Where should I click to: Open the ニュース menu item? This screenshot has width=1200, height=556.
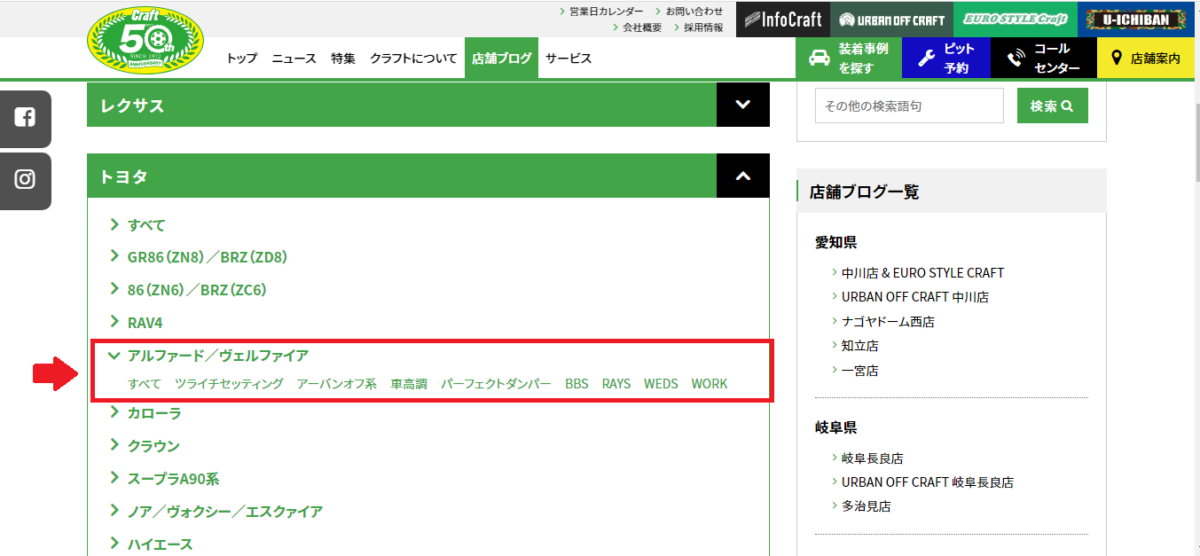294,58
